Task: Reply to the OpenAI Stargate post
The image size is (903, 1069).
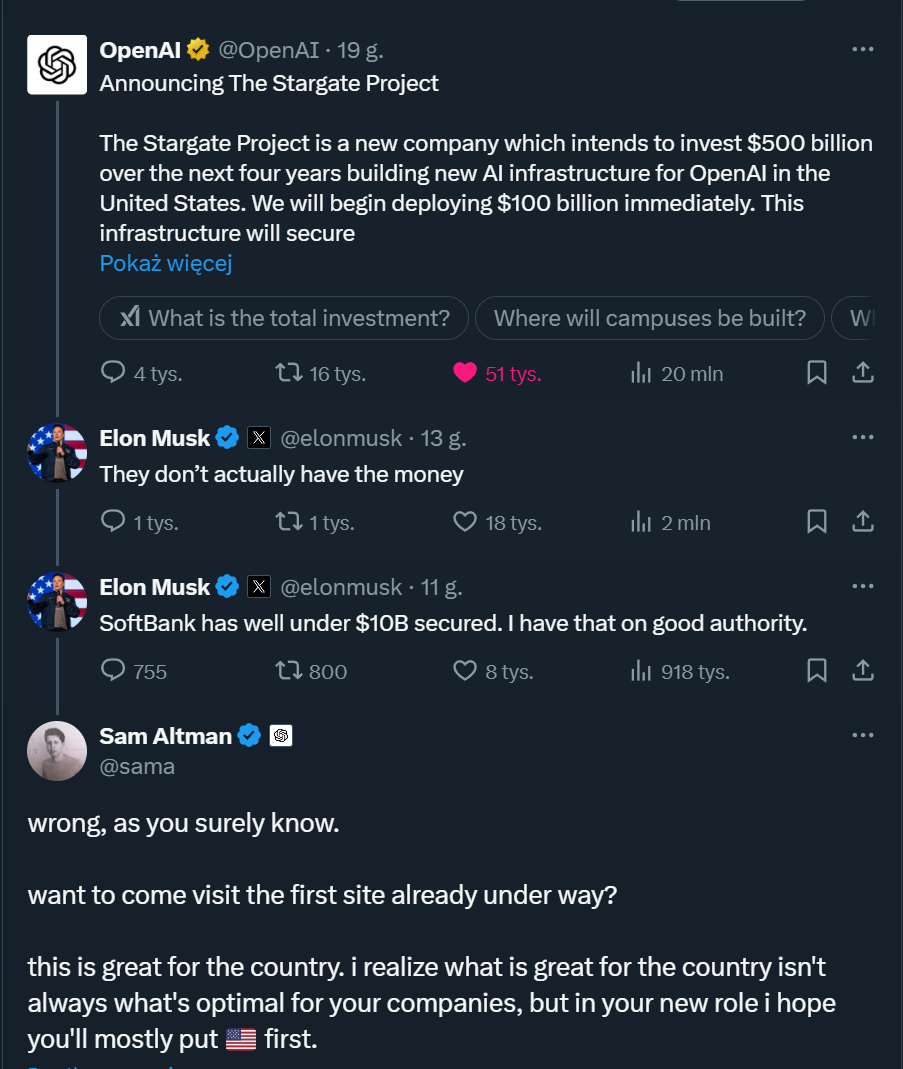Action: (114, 373)
